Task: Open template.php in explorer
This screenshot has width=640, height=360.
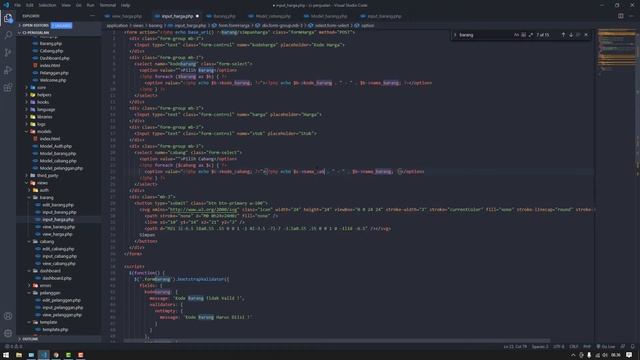Action: pyautogui.click(x=55, y=330)
